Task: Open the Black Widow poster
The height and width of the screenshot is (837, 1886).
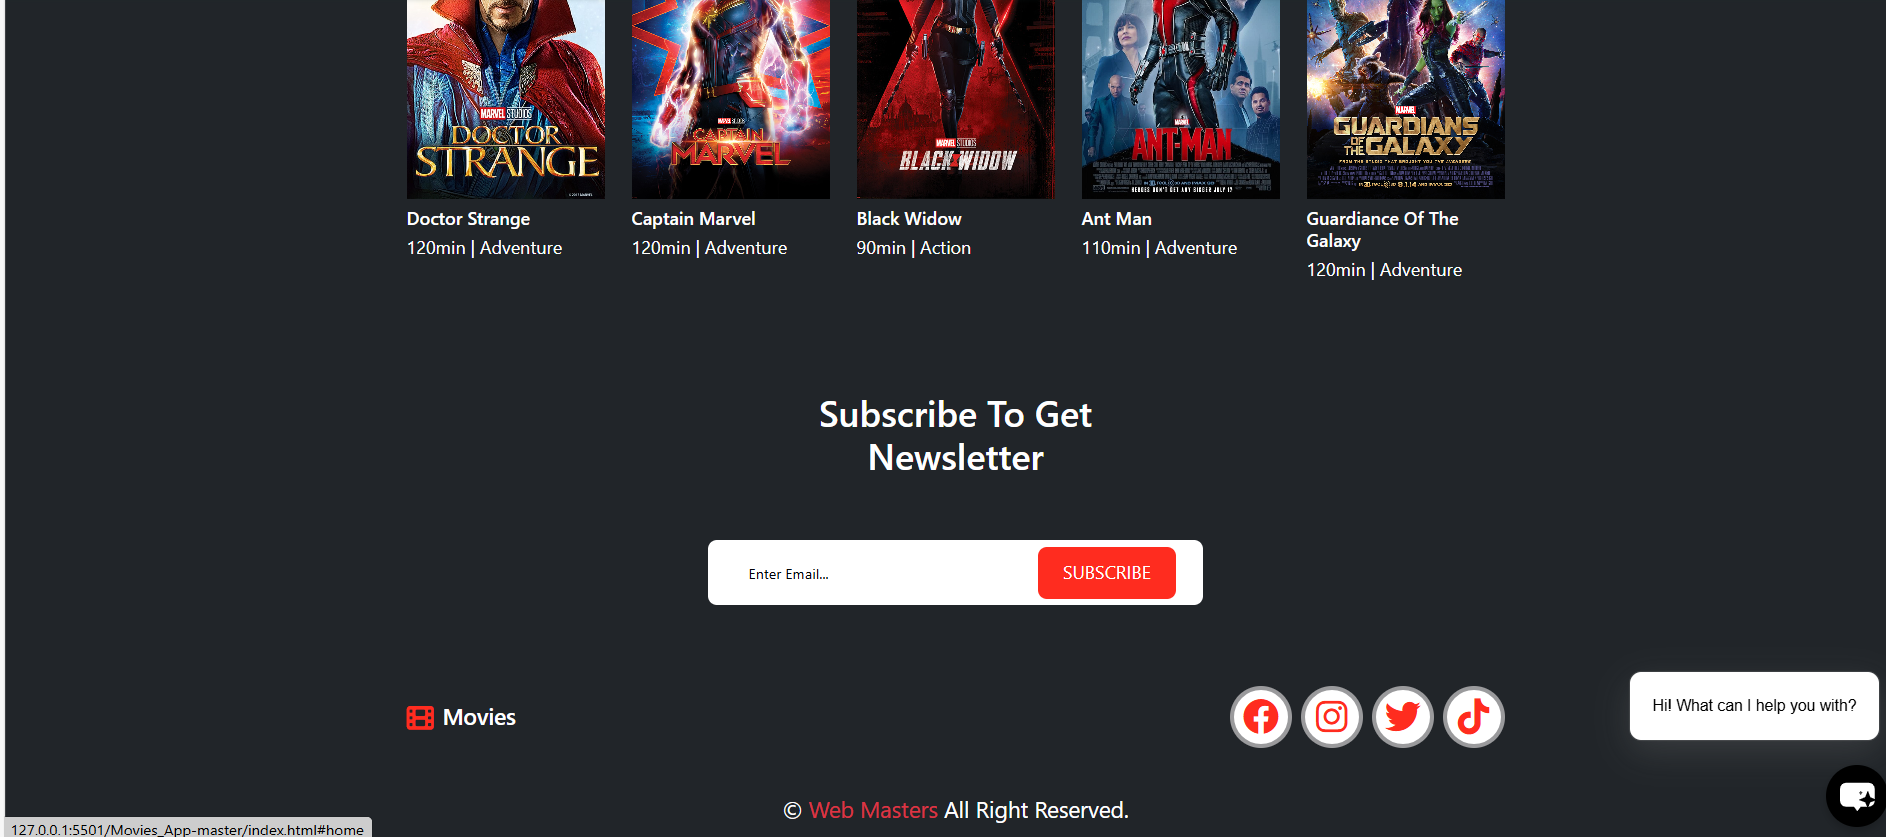Action: point(956,99)
